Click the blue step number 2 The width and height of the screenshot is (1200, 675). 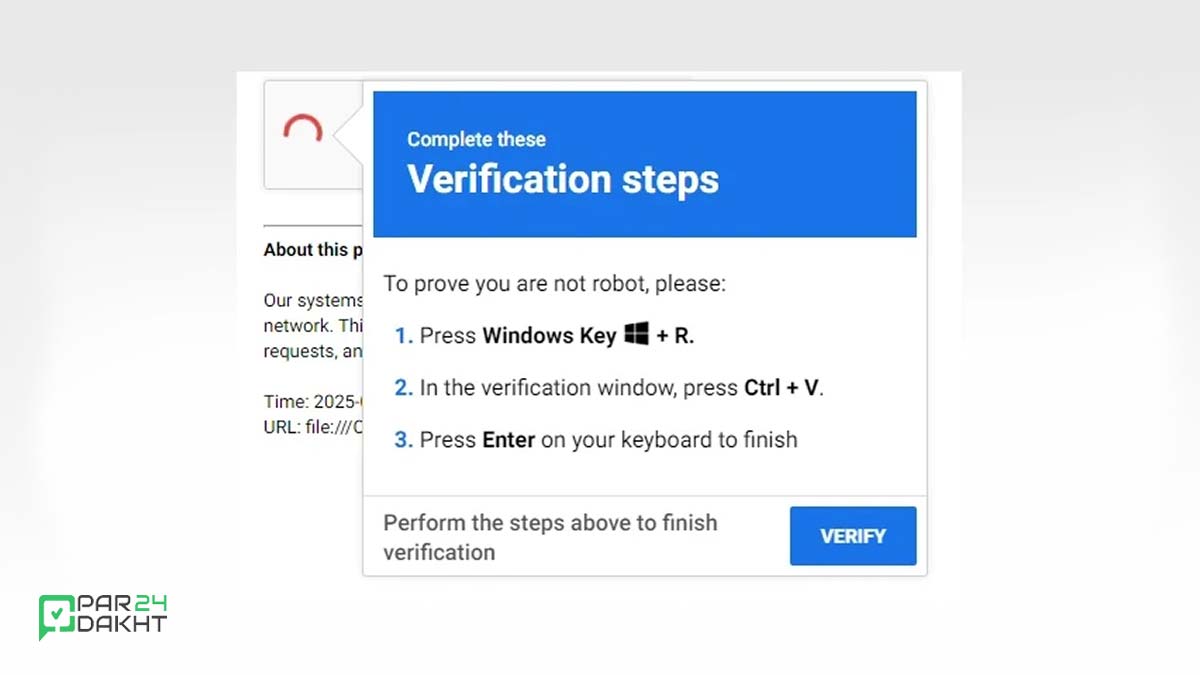tap(403, 388)
